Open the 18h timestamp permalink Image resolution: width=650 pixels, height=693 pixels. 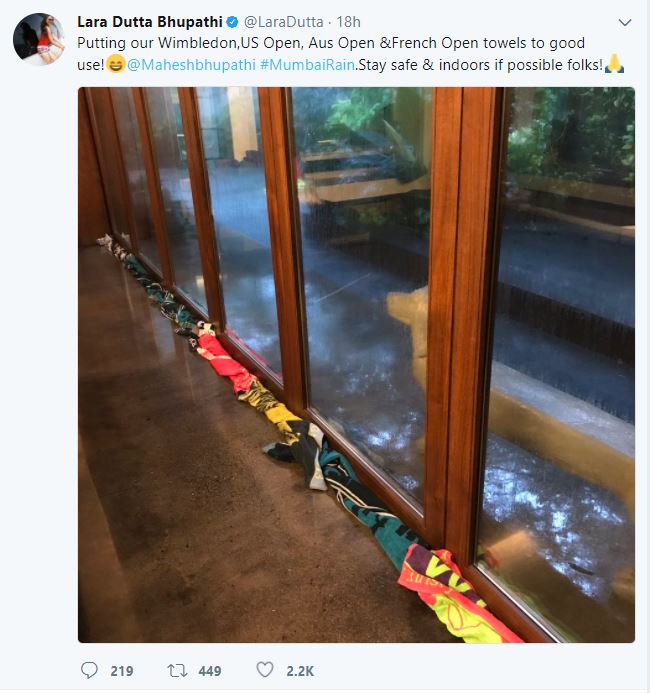[x=349, y=22]
